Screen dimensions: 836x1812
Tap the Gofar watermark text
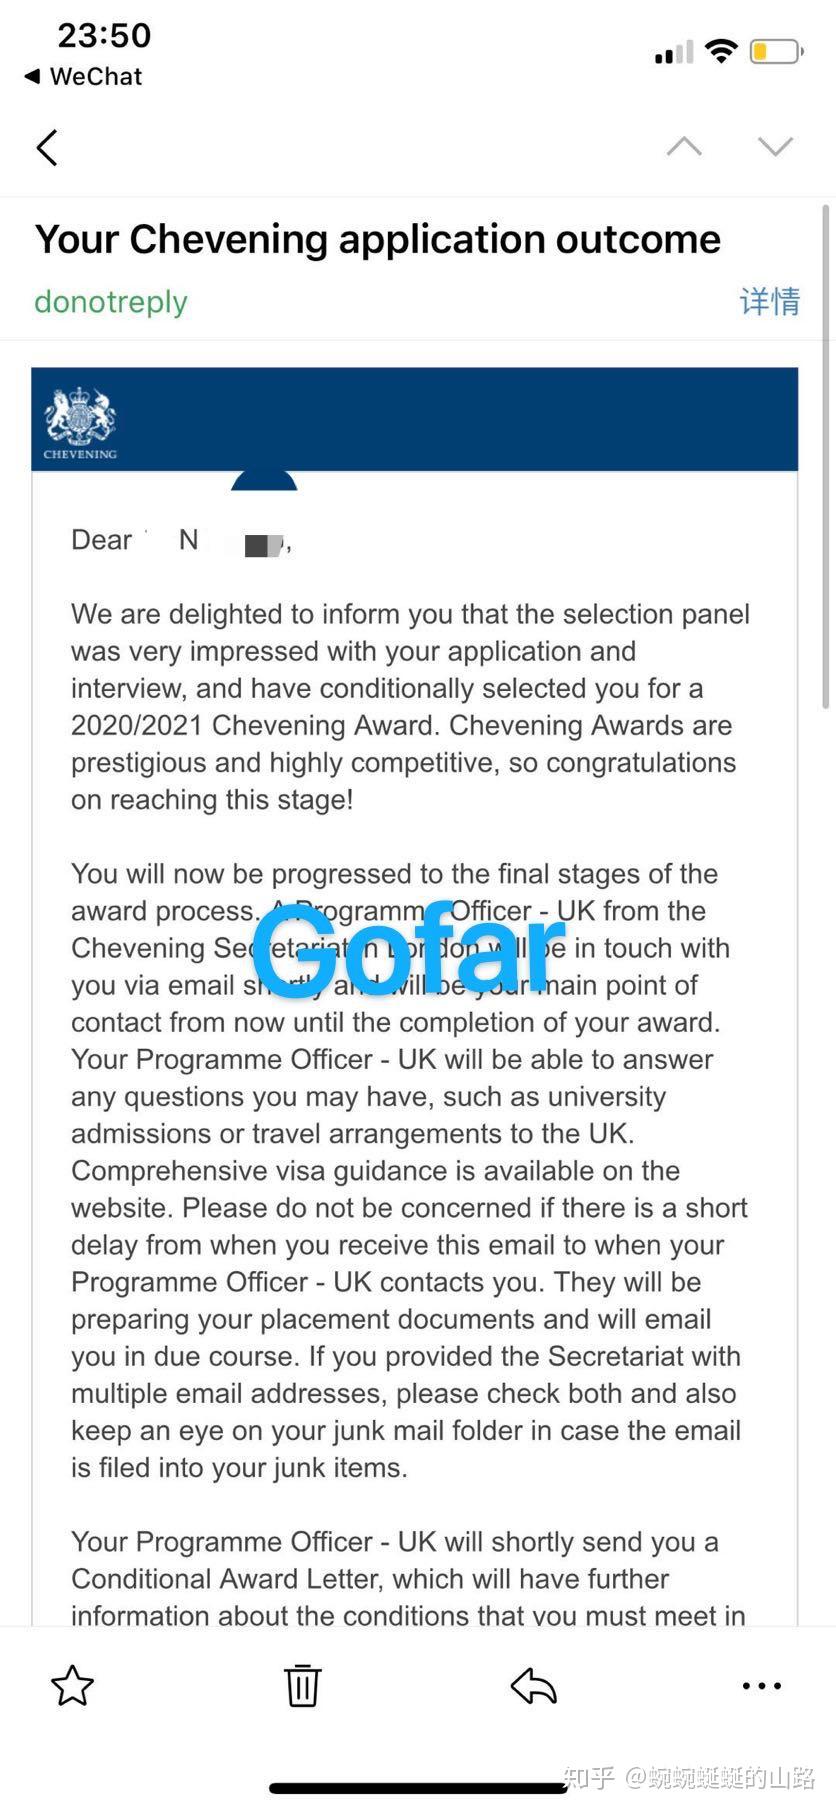(408, 949)
